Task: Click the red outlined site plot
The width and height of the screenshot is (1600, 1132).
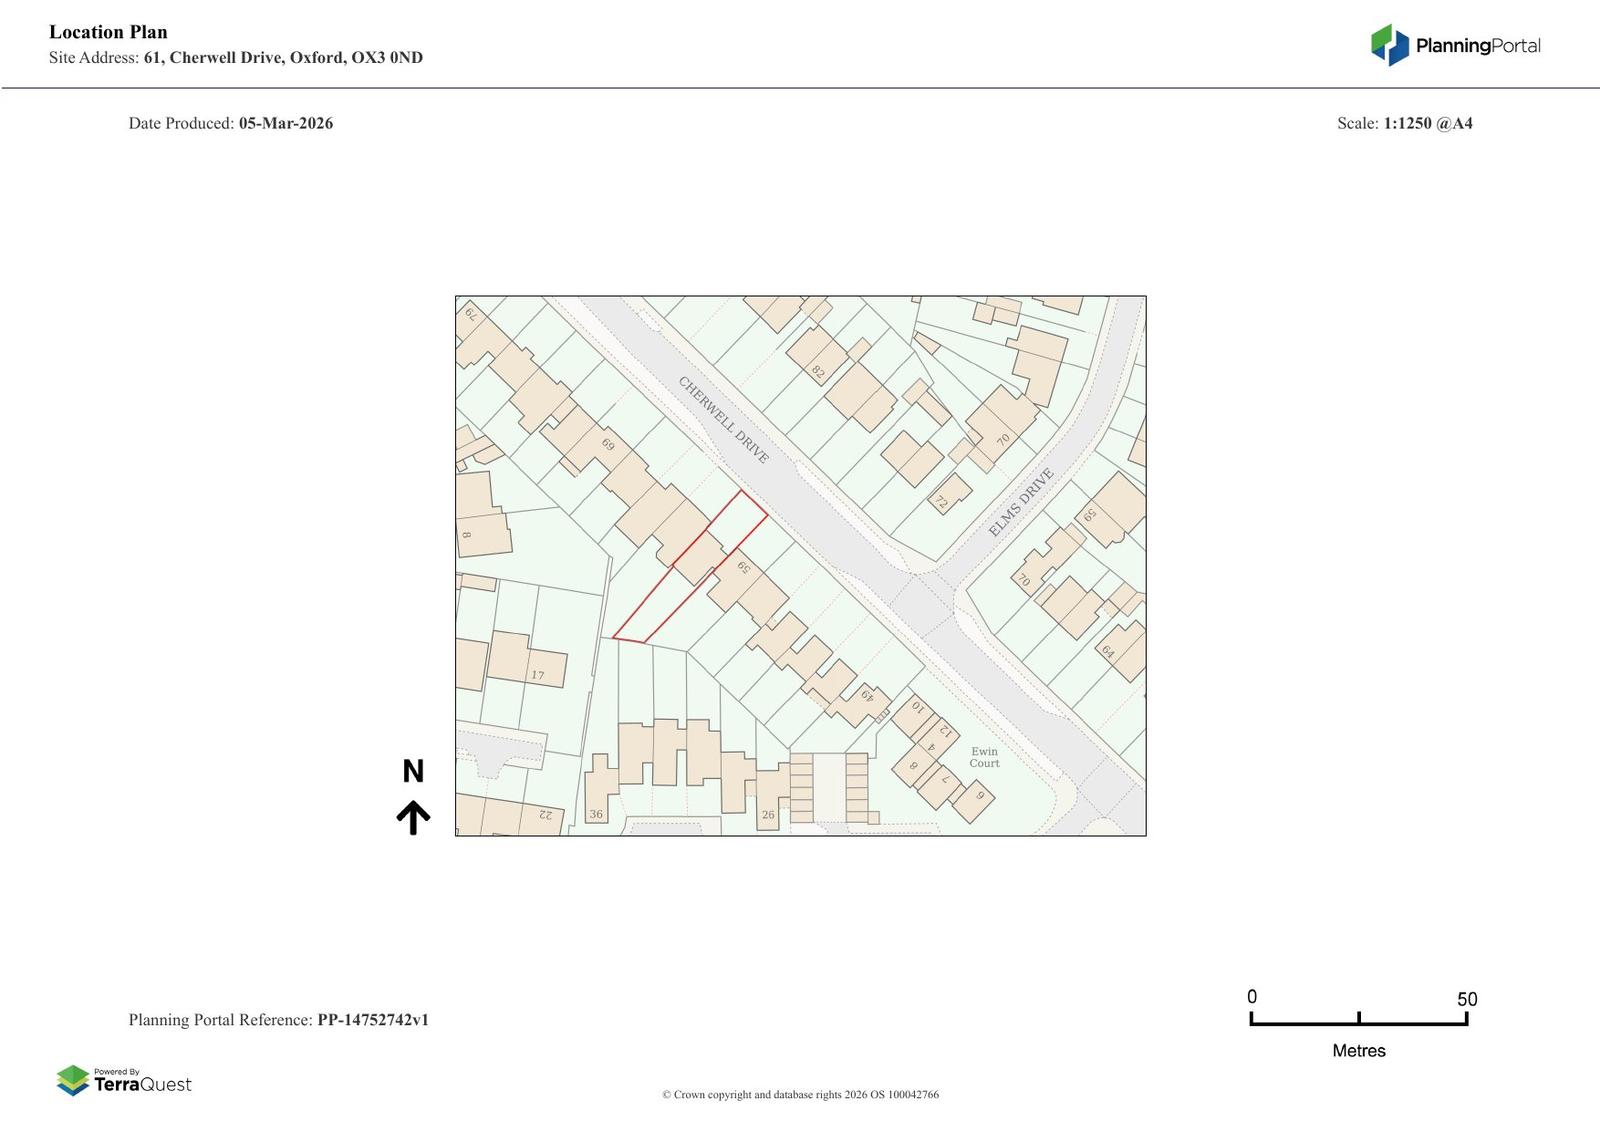Action: pyautogui.click(x=690, y=565)
